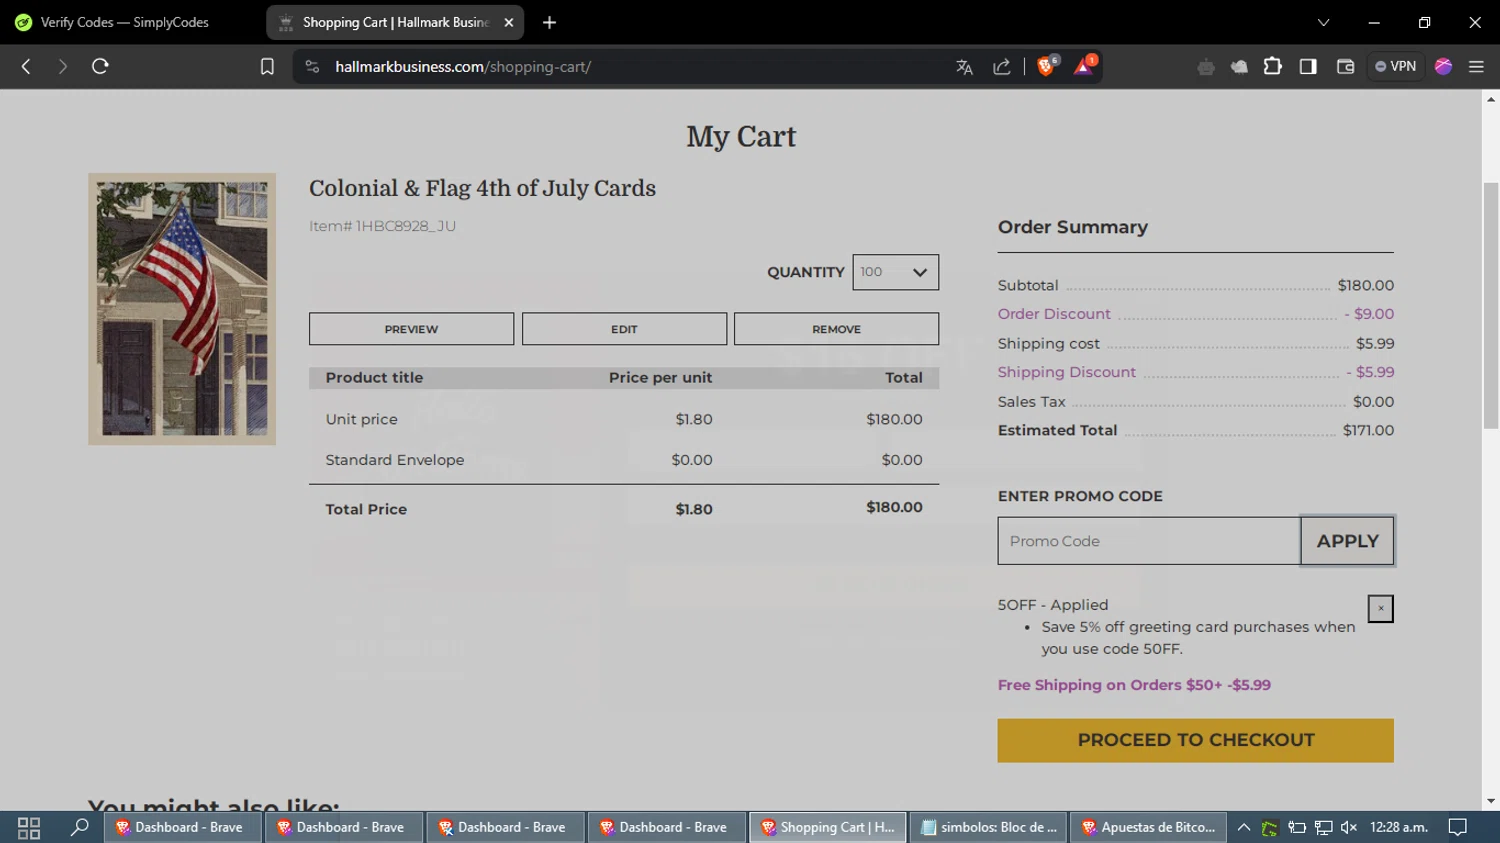The height and width of the screenshot is (843, 1500).
Task: Switch to Apuestas de Bitco... taskbar window
Action: tap(1148, 827)
